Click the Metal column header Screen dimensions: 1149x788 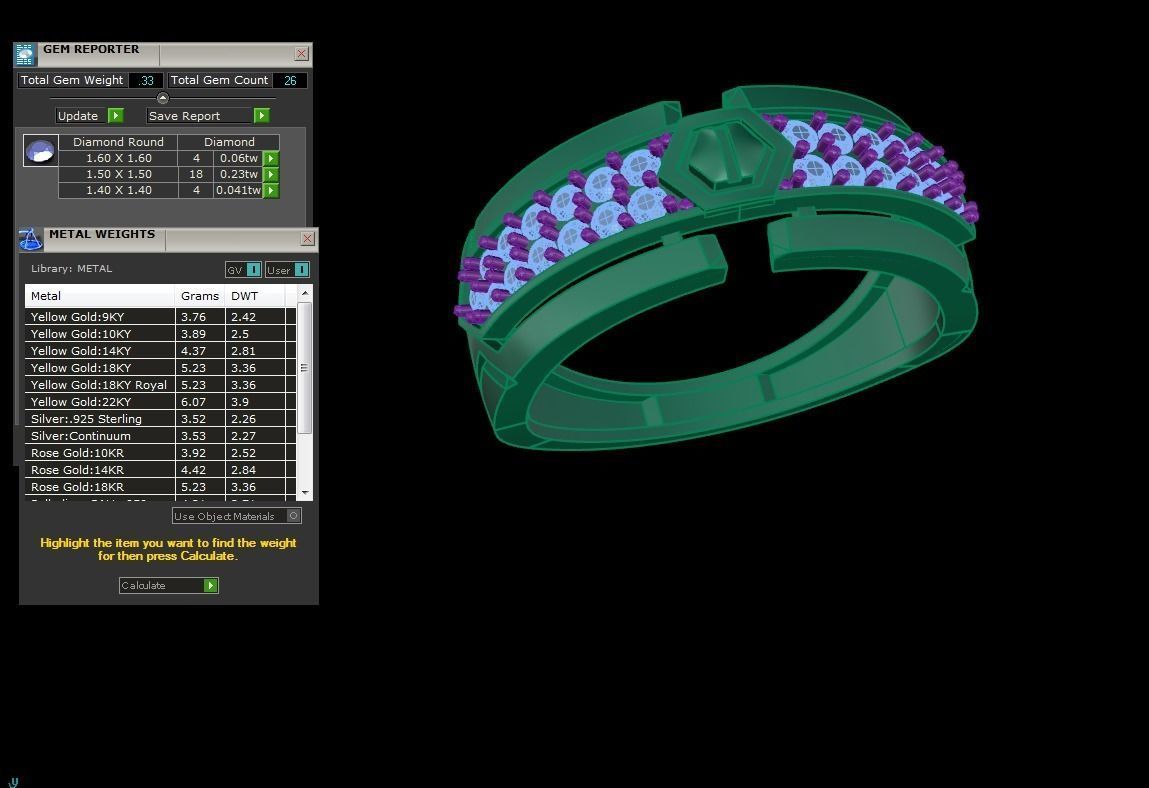100,296
